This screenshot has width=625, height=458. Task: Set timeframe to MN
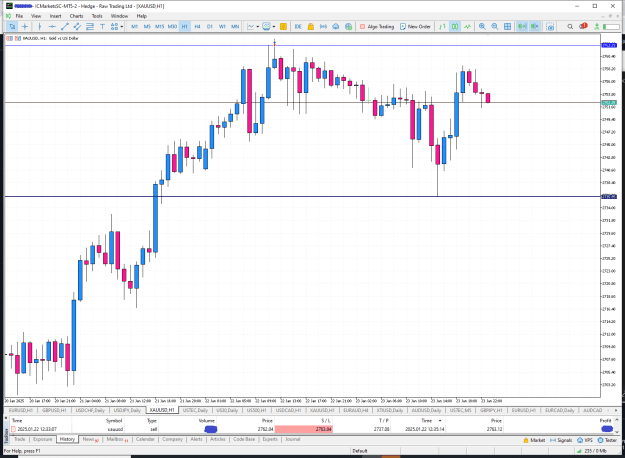235,27
